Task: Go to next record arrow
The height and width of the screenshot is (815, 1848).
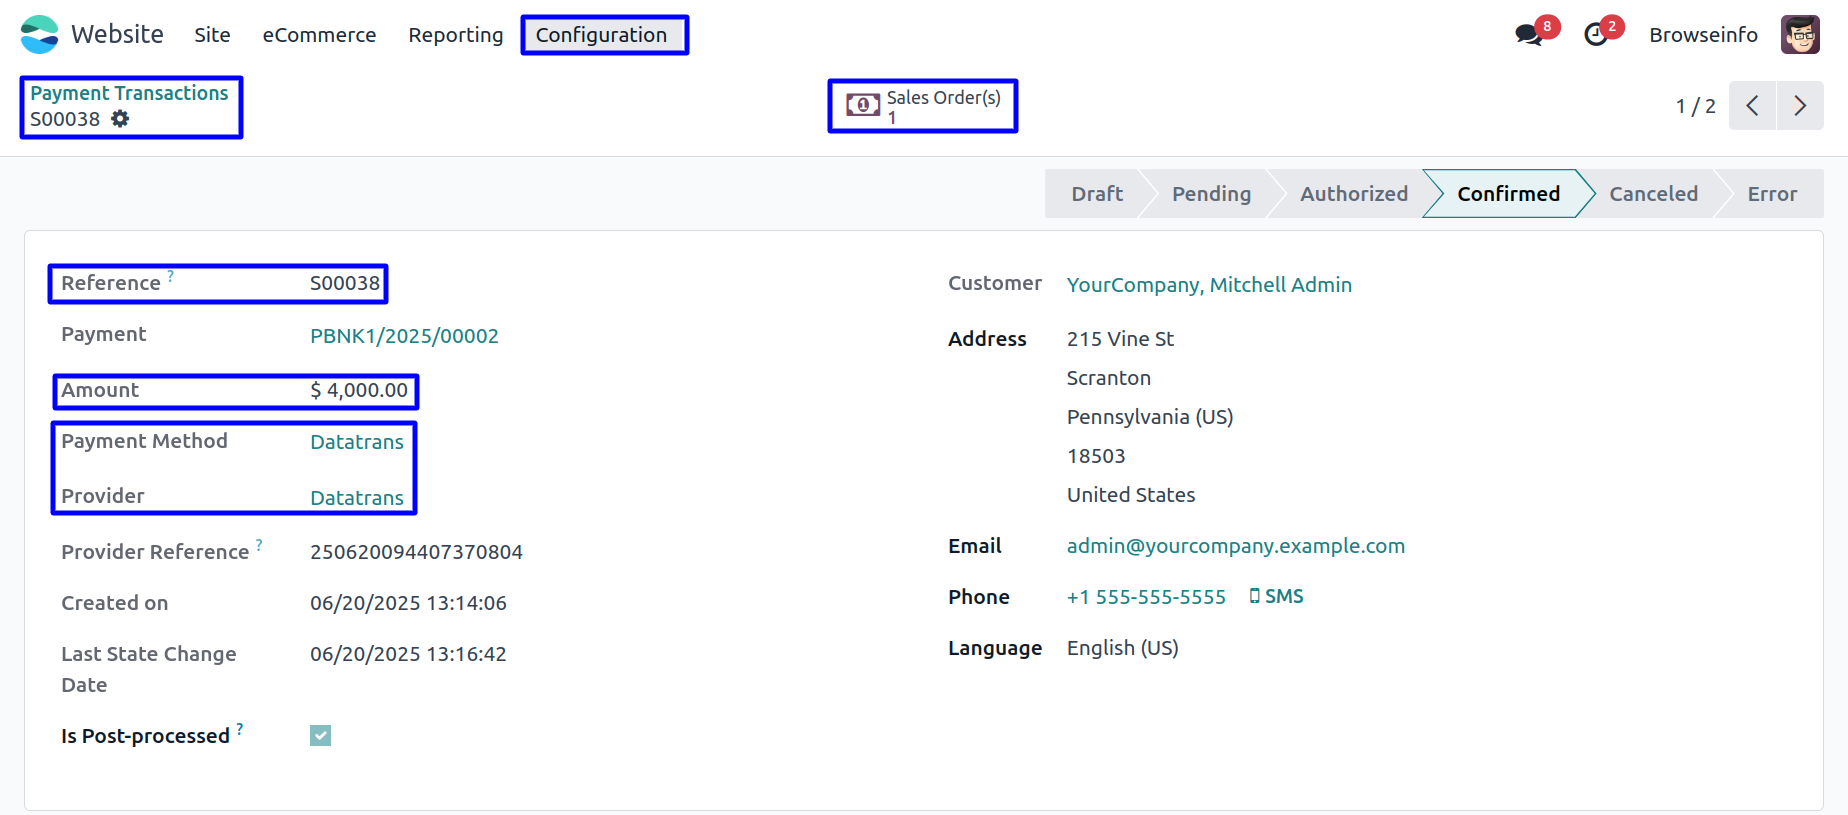Action: click(1800, 106)
